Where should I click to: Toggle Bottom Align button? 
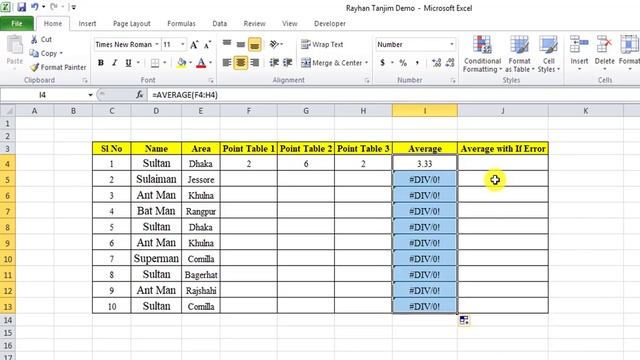click(255, 44)
